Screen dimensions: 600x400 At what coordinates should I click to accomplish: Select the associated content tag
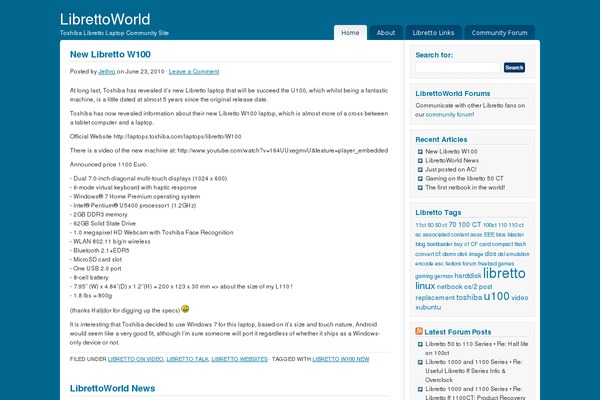click(445, 235)
